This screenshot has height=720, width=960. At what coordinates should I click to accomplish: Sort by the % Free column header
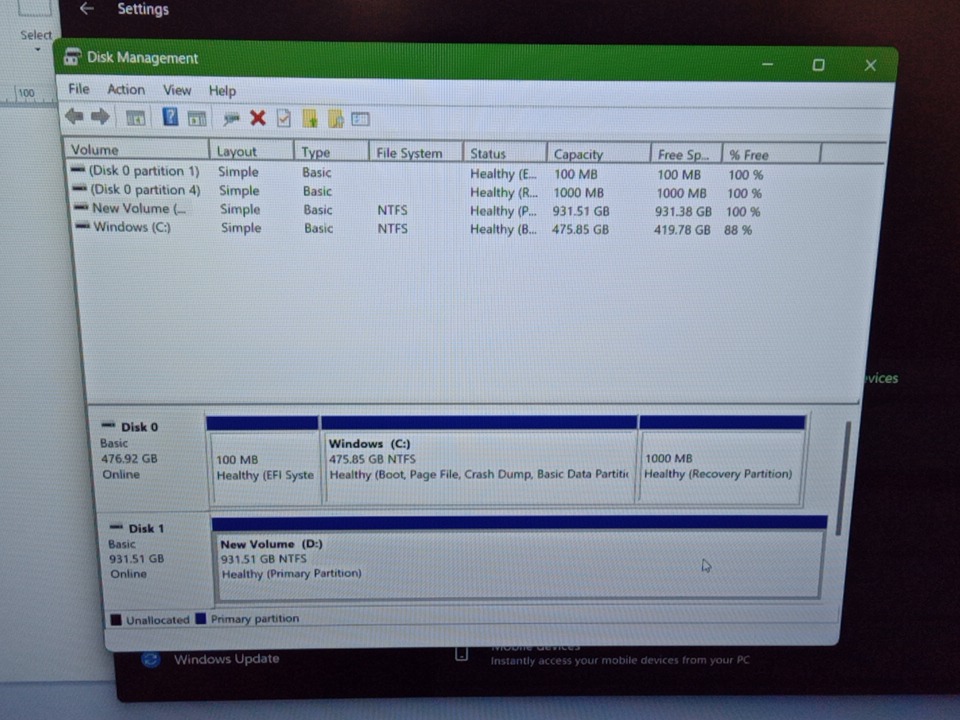(x=771, y=155)
